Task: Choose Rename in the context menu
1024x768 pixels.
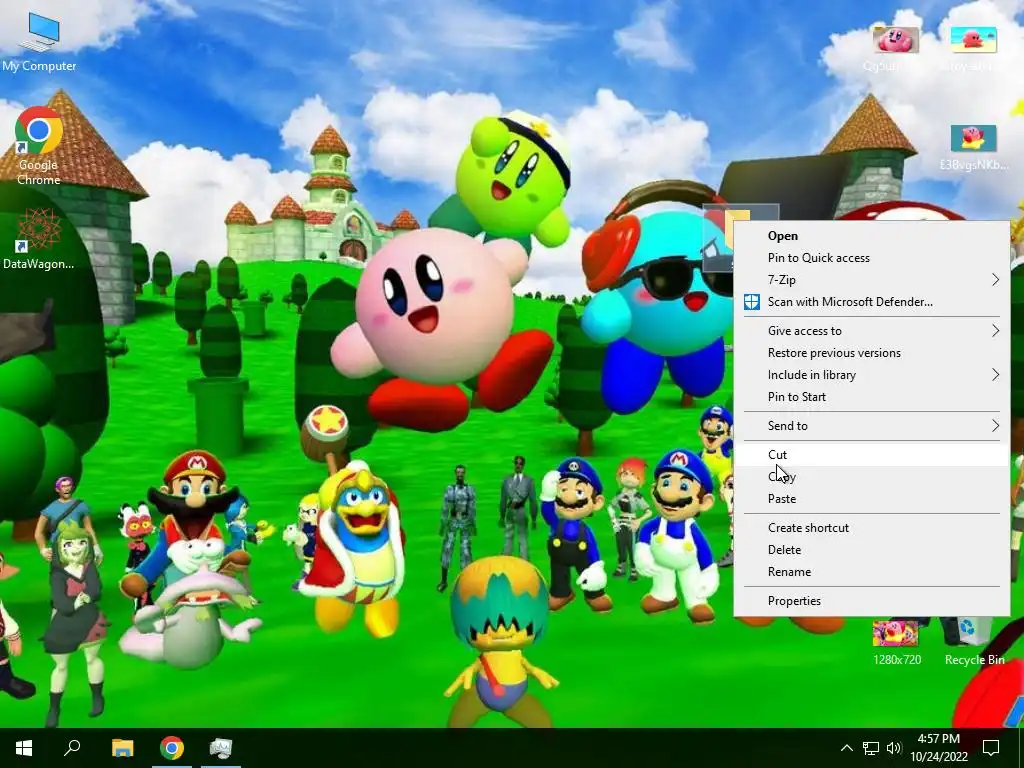Action: (x=872, y=572)
